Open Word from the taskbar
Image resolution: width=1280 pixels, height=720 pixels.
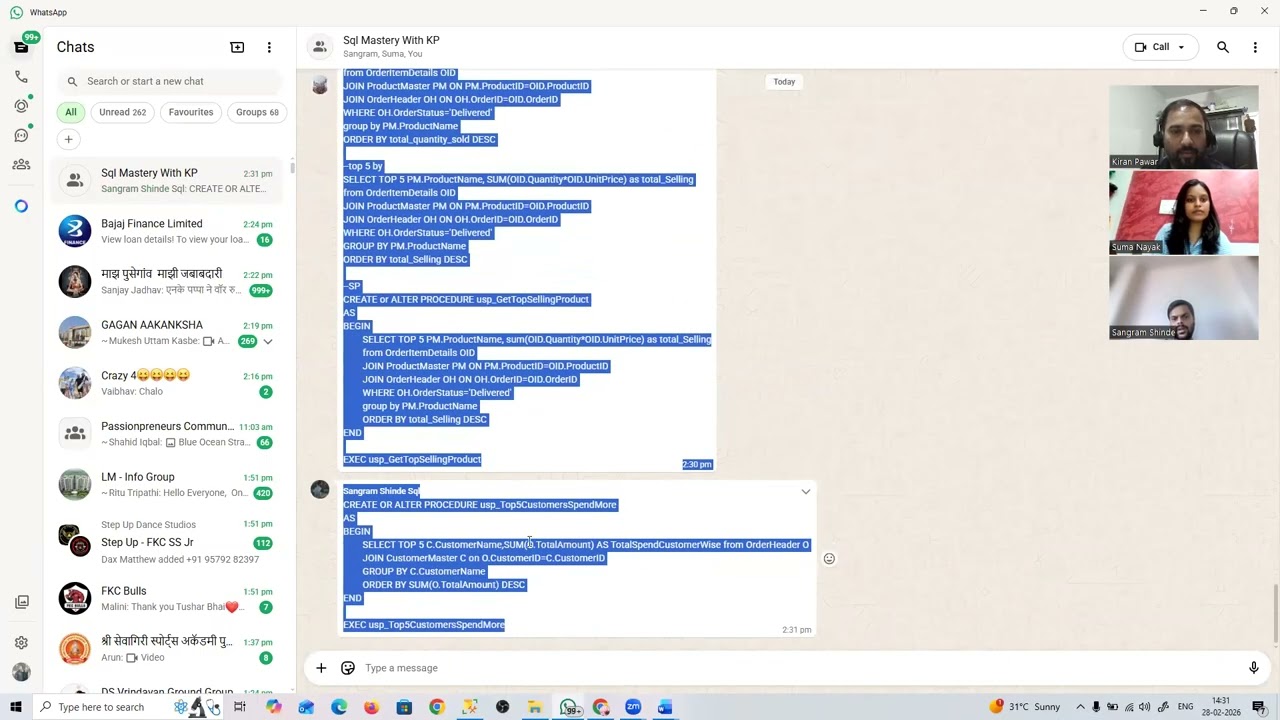[x=665, y=707]
